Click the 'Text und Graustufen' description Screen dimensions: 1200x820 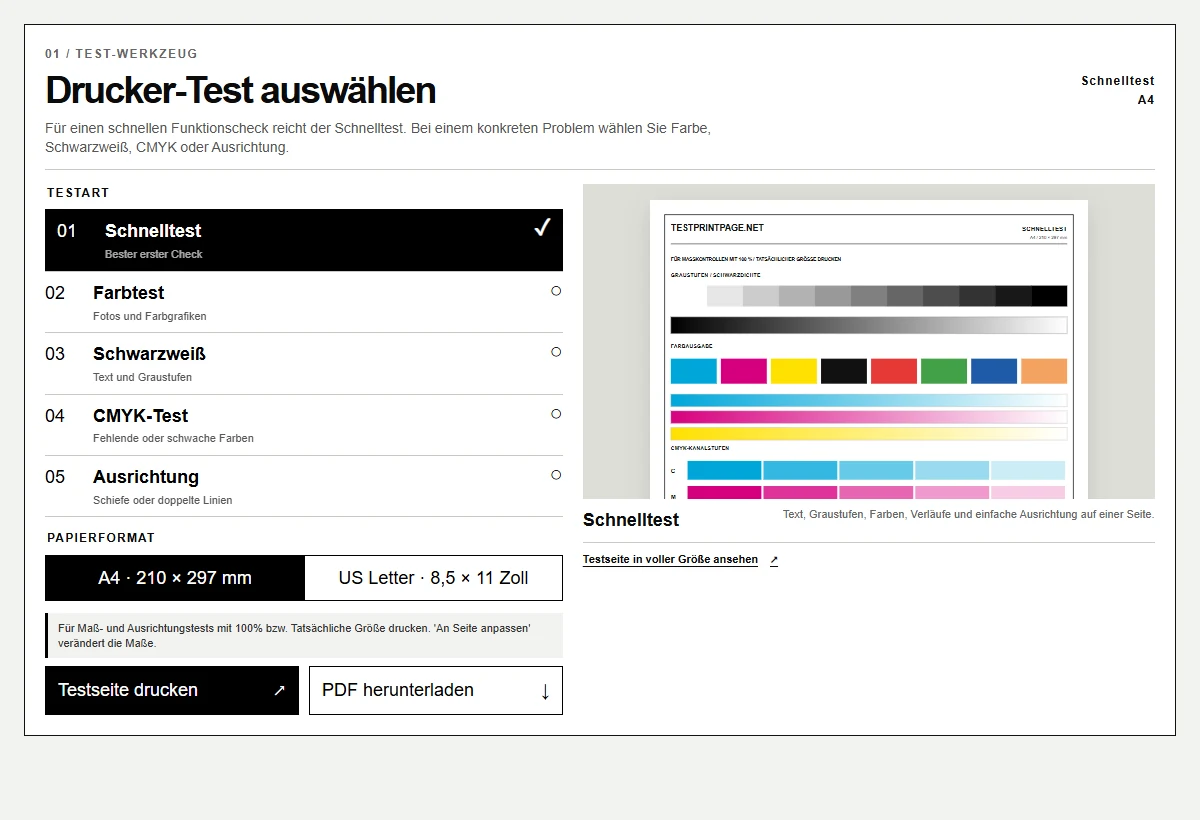142,377
